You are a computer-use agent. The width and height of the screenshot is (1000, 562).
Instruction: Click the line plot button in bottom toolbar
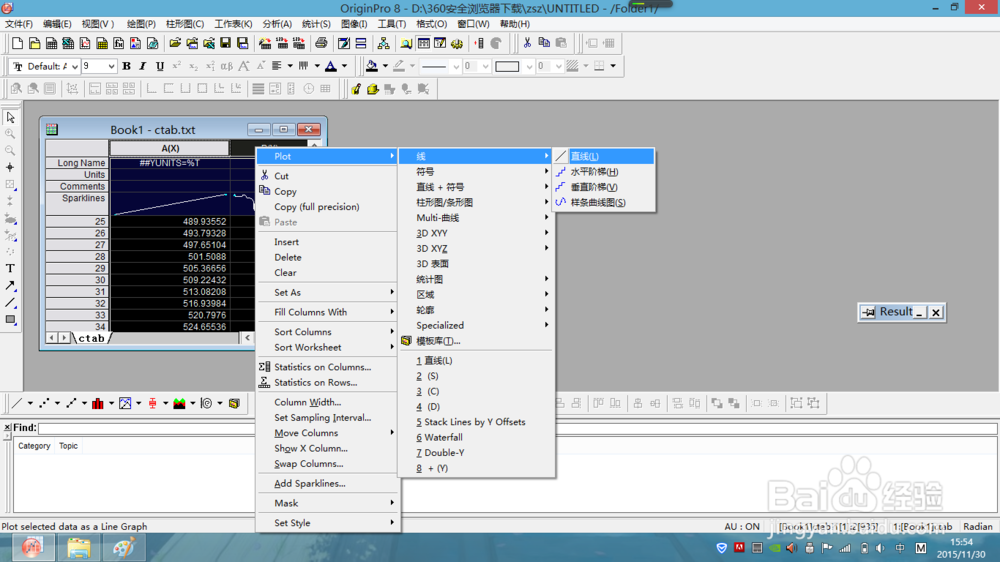17,403
